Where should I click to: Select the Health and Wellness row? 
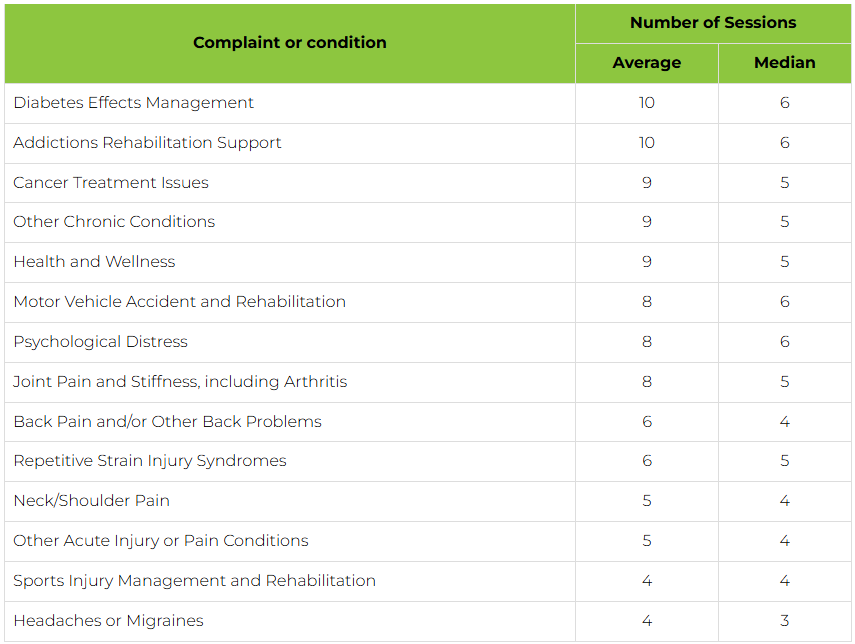click(x=428, y=262)
